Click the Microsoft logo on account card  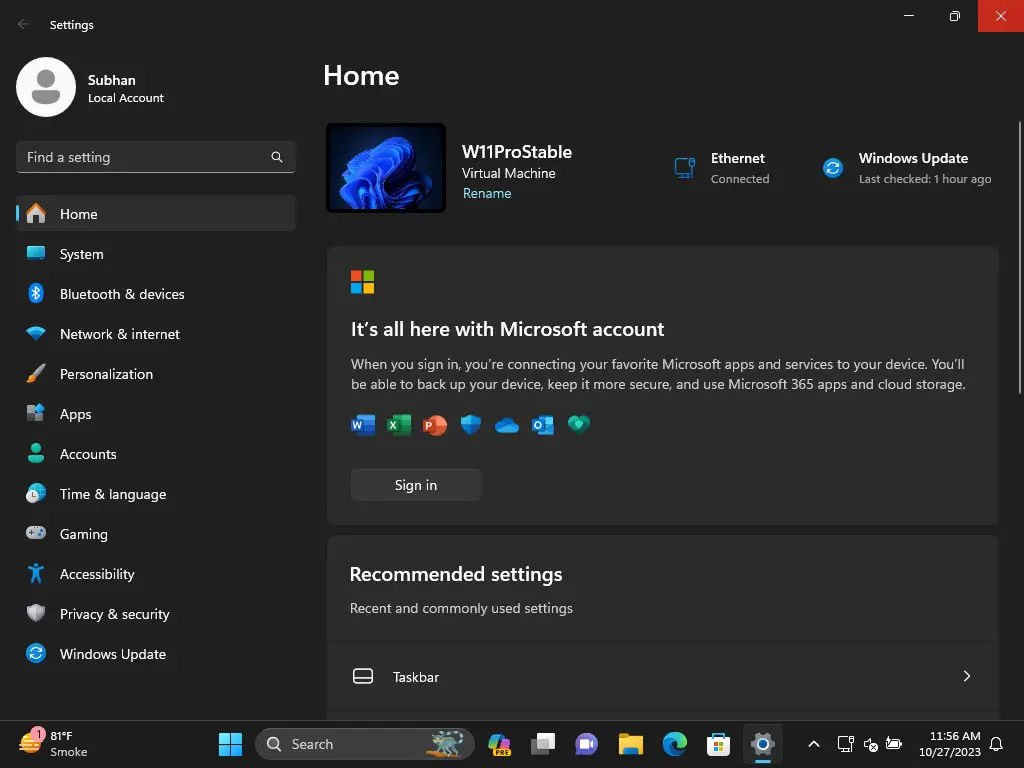pyautogui.click(x=362, y=282)
